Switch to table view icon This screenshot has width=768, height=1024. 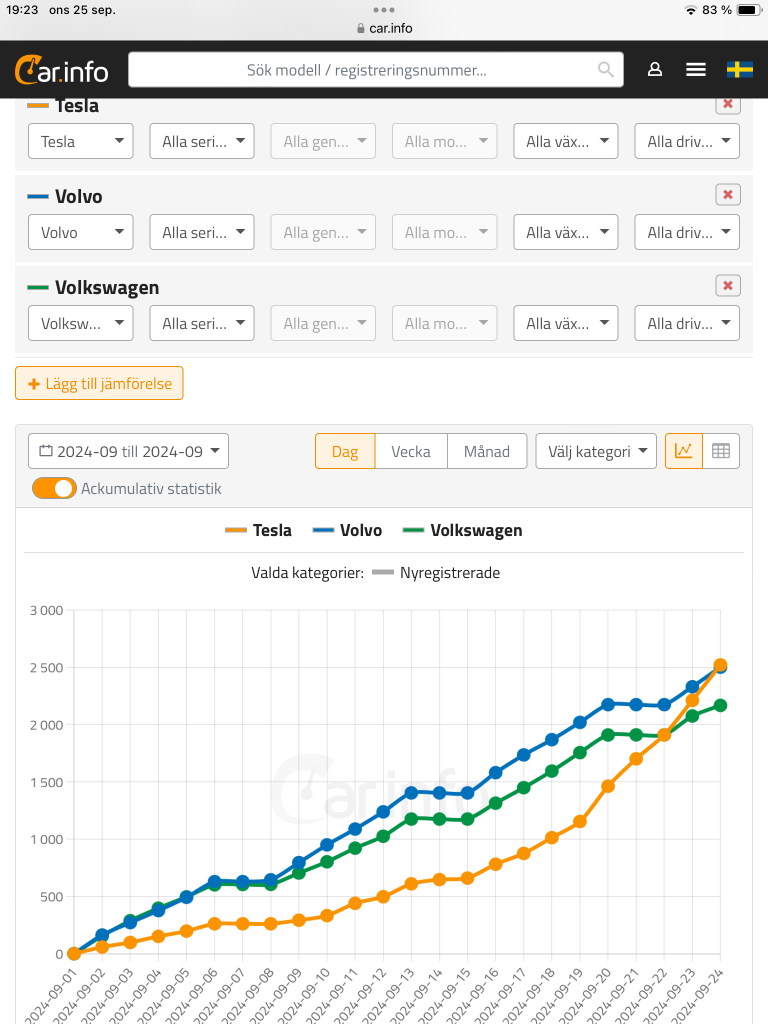[721, 451]
